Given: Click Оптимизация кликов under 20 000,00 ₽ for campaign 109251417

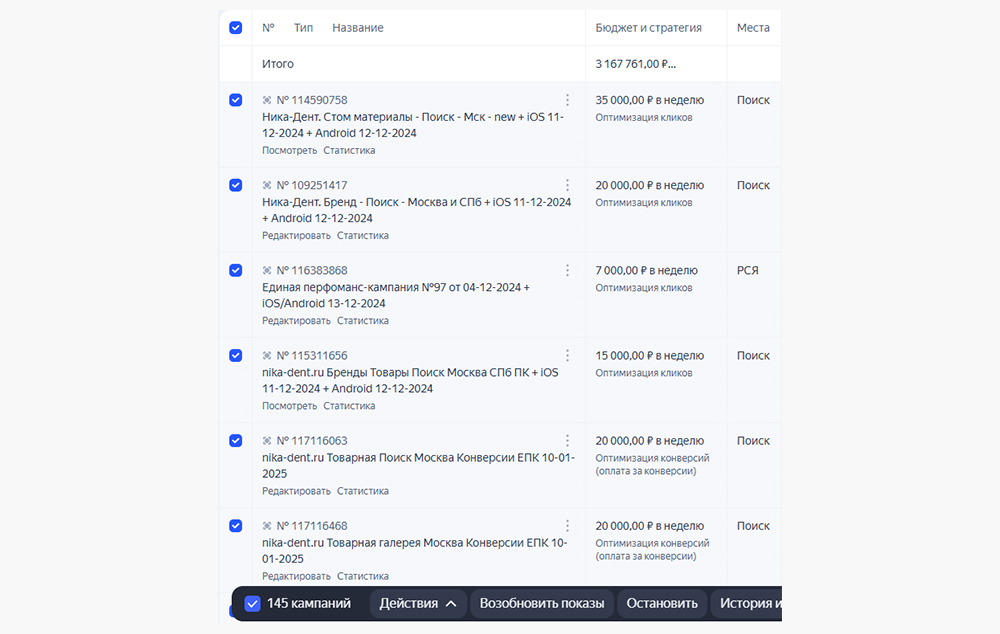Looking at the screenshot, I should [x=643, y=203].
